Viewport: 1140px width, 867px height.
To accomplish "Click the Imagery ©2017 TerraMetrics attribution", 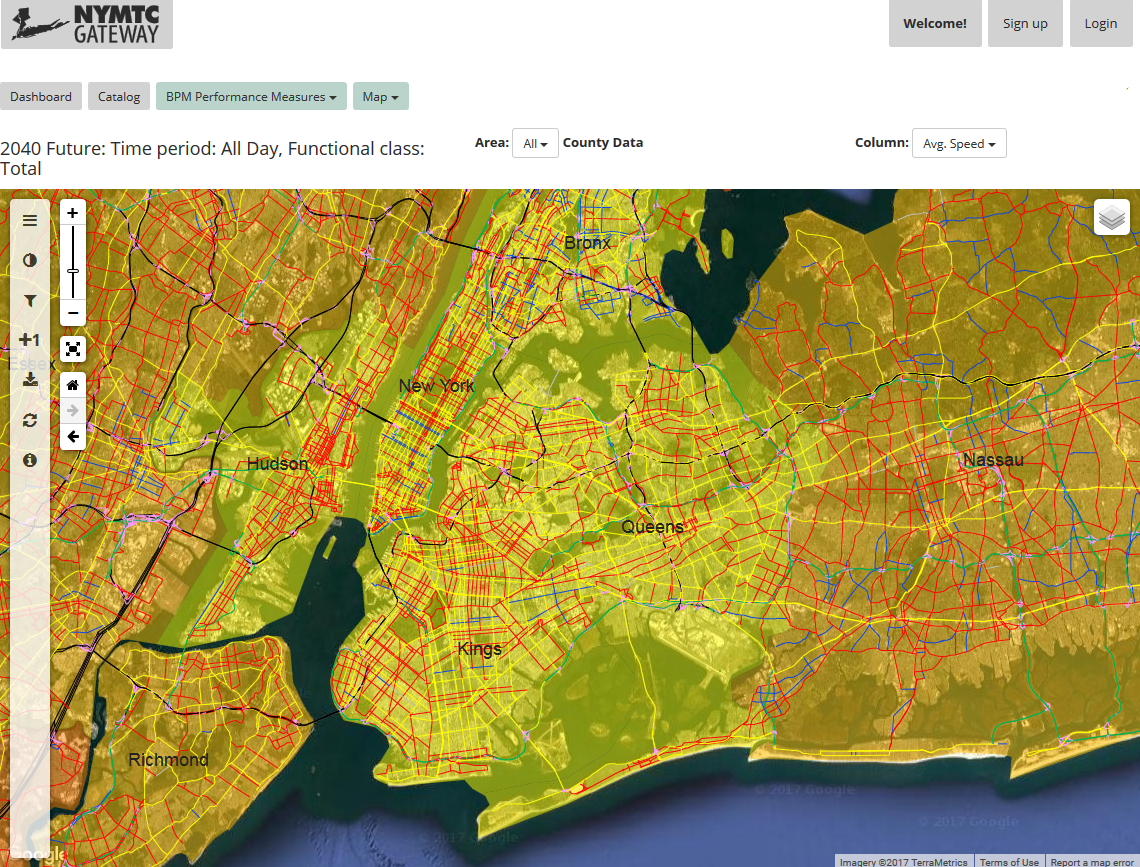I will pos(904,862).
